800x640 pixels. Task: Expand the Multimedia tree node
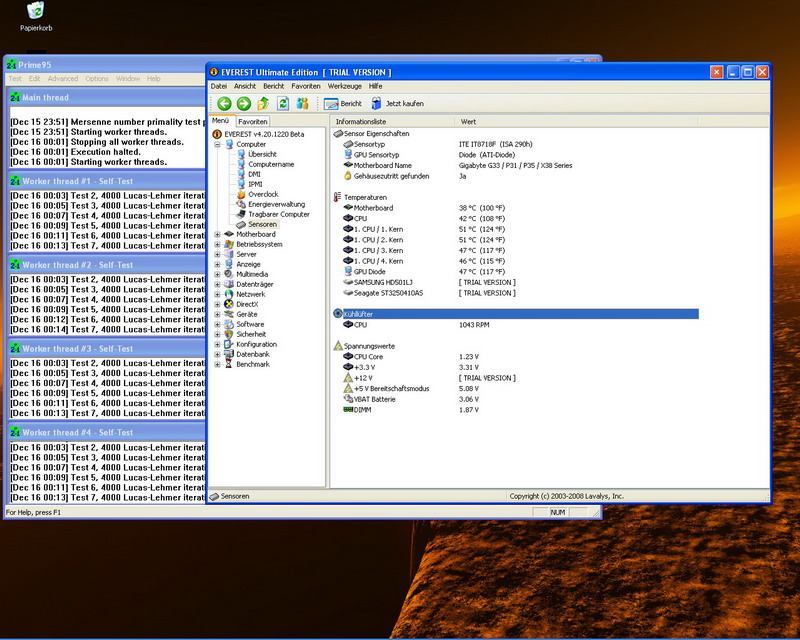[x=217, y=274]
